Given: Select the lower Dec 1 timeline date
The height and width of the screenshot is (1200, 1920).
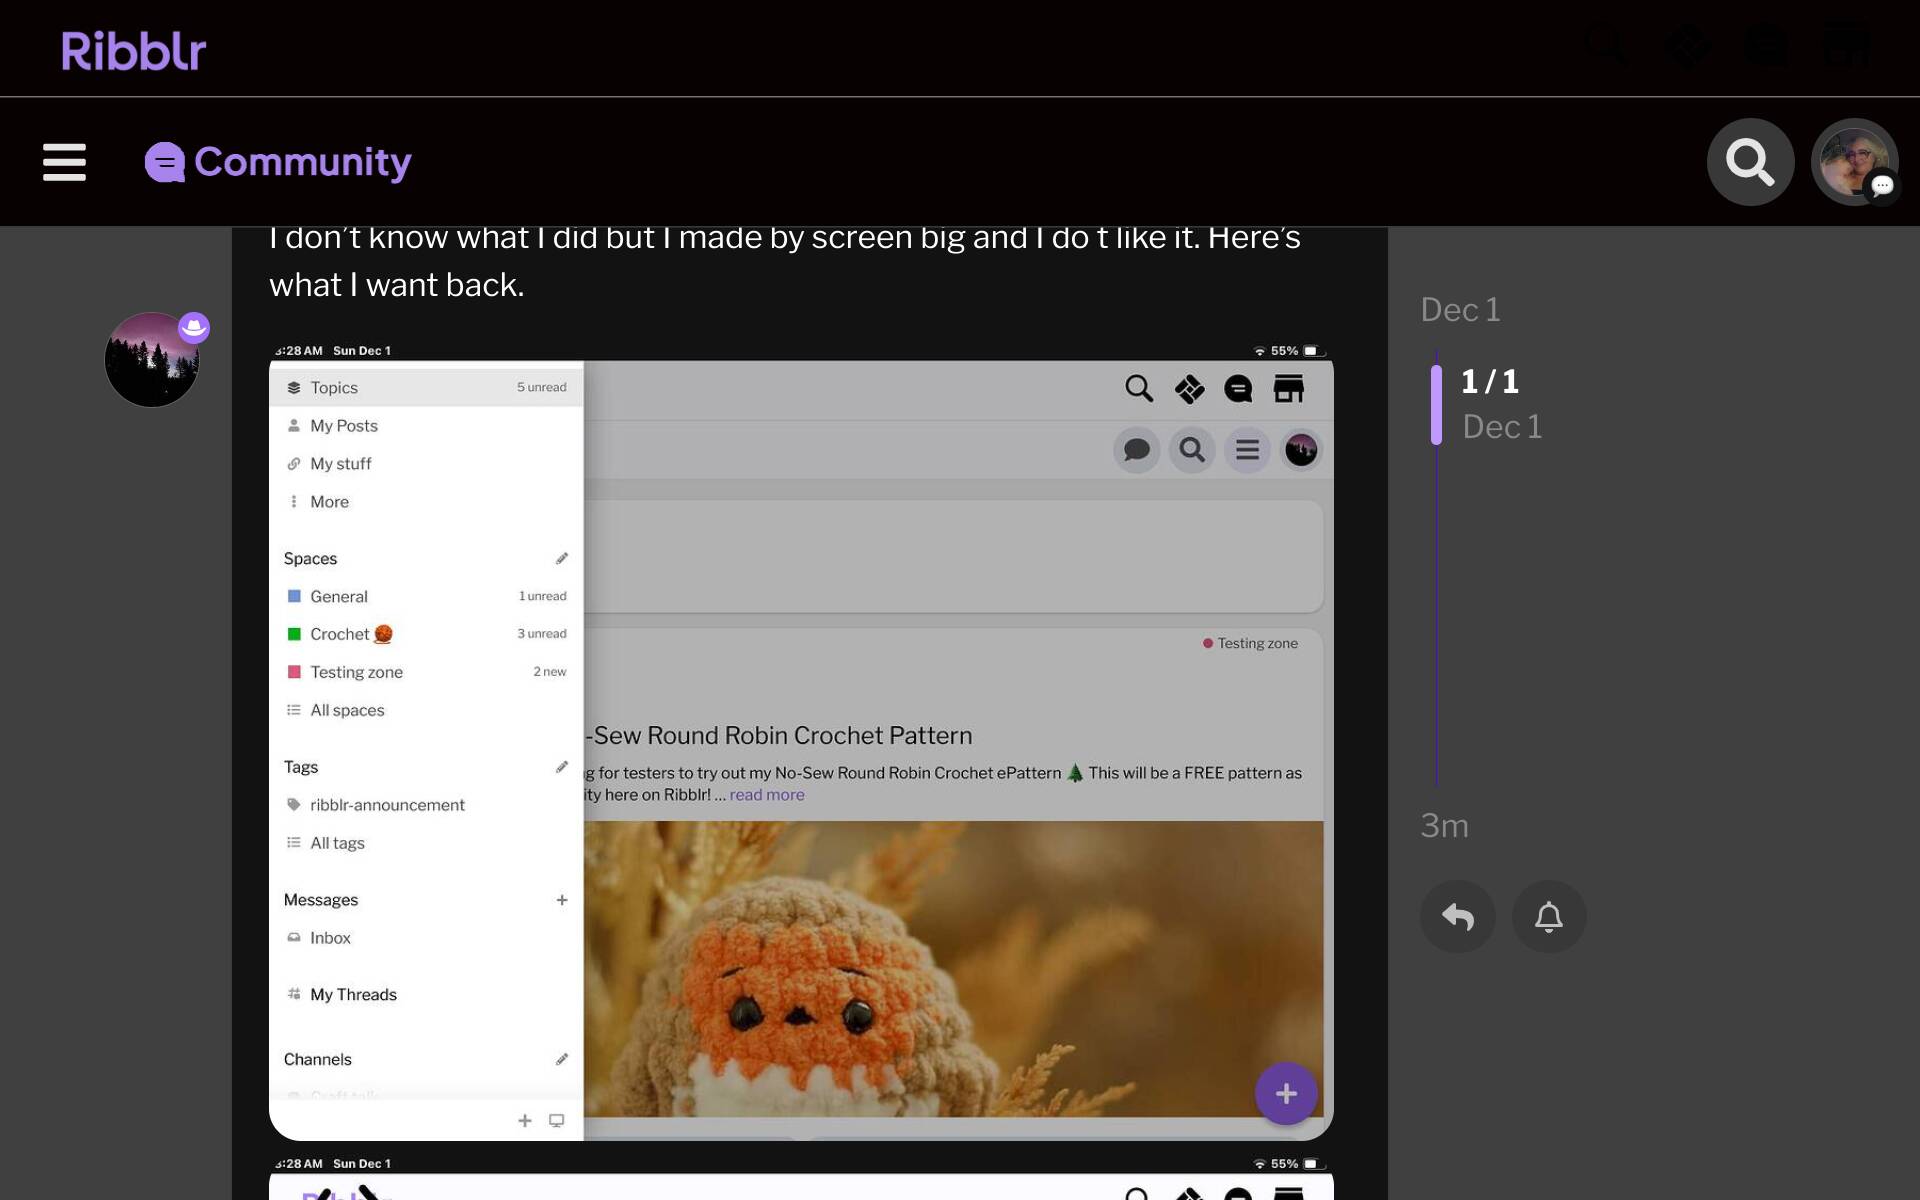Looking at the screenshot, I should [x=1502, y=427].
